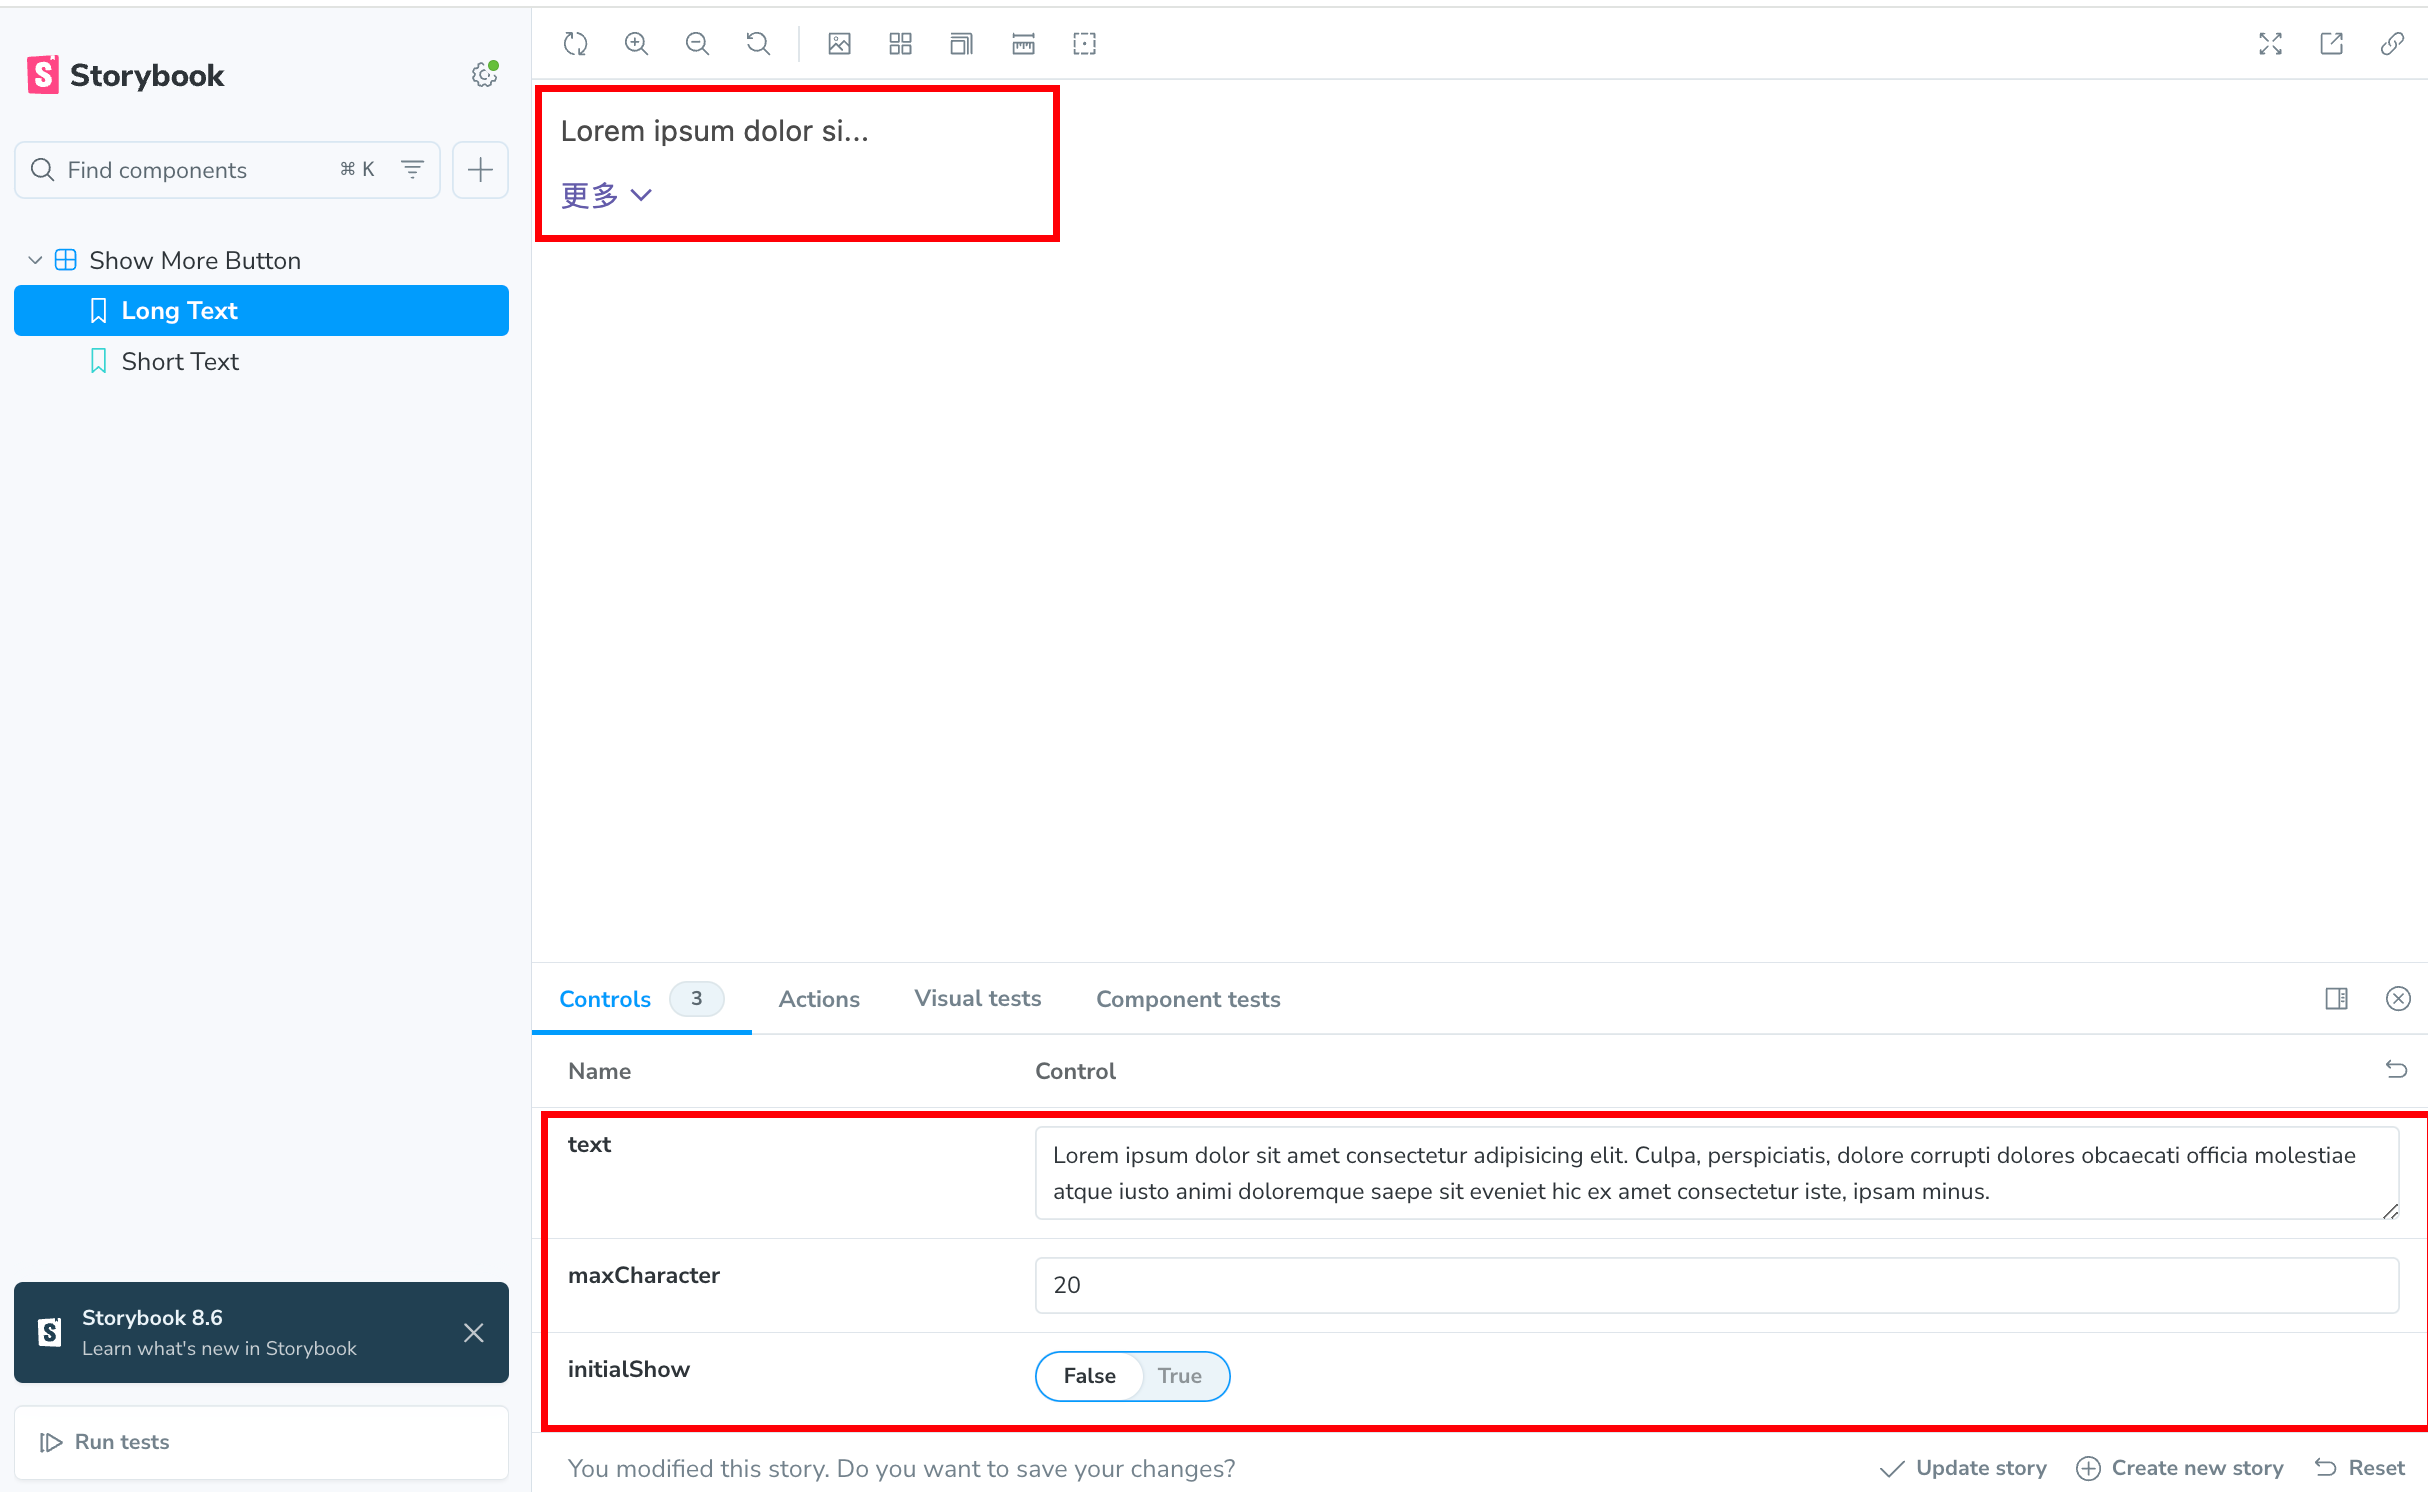
Task: Select False for initialShow
Action: tap(1089, 1376)
